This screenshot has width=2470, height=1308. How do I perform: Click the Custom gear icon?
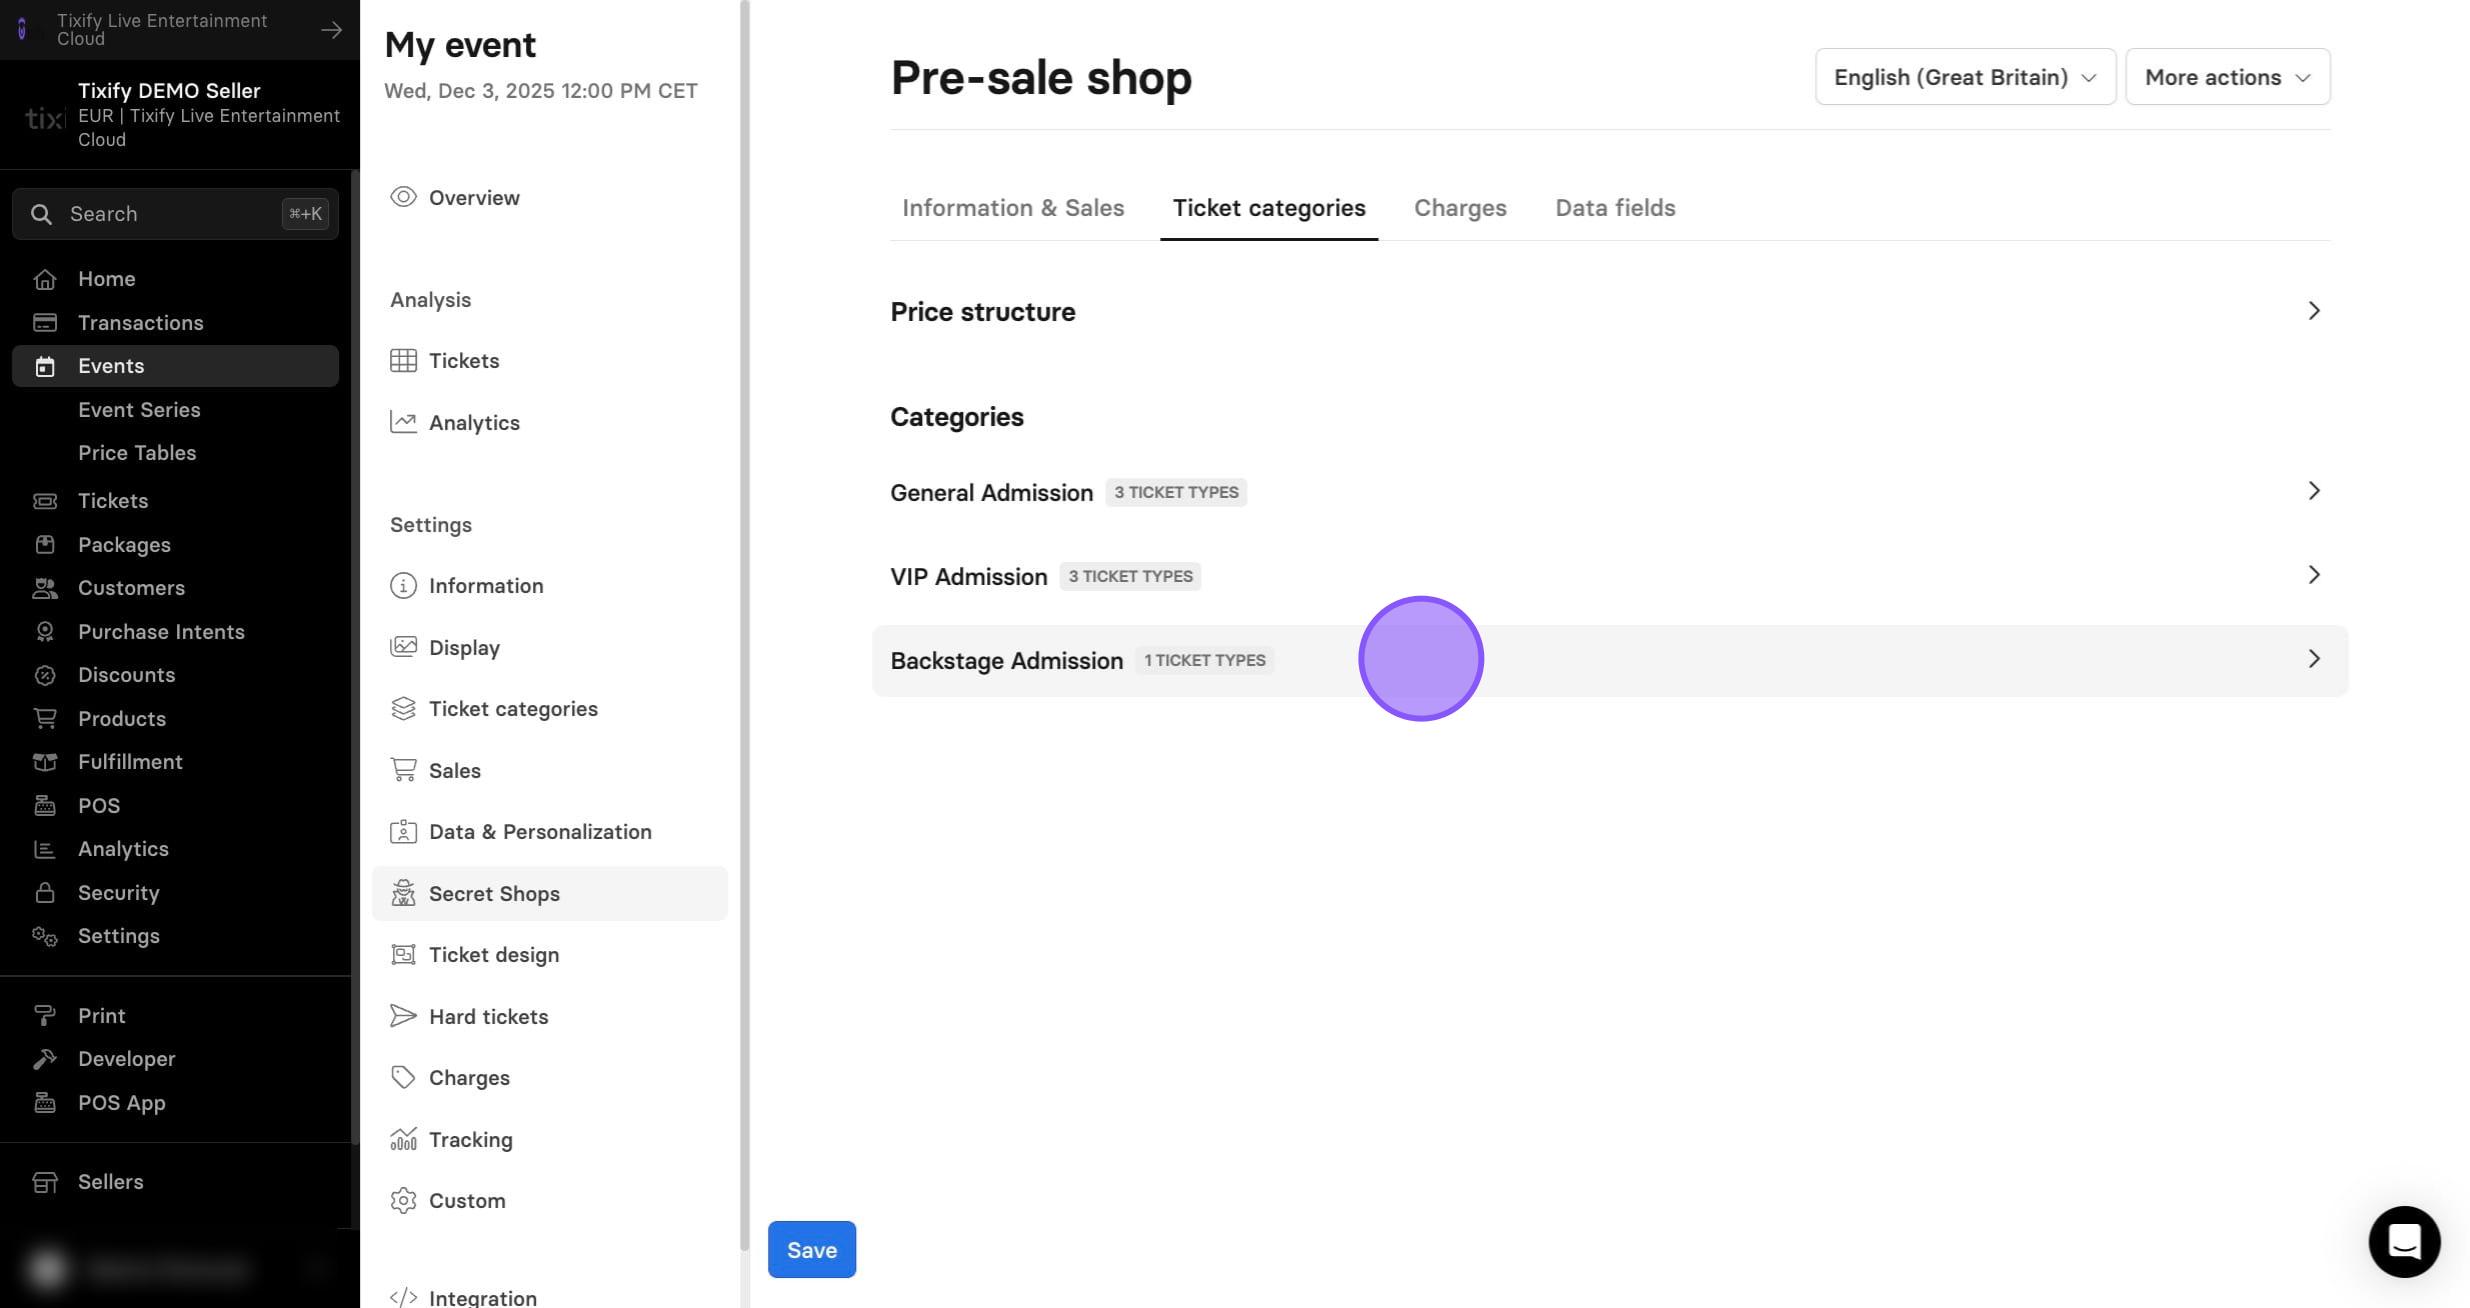403,1200
